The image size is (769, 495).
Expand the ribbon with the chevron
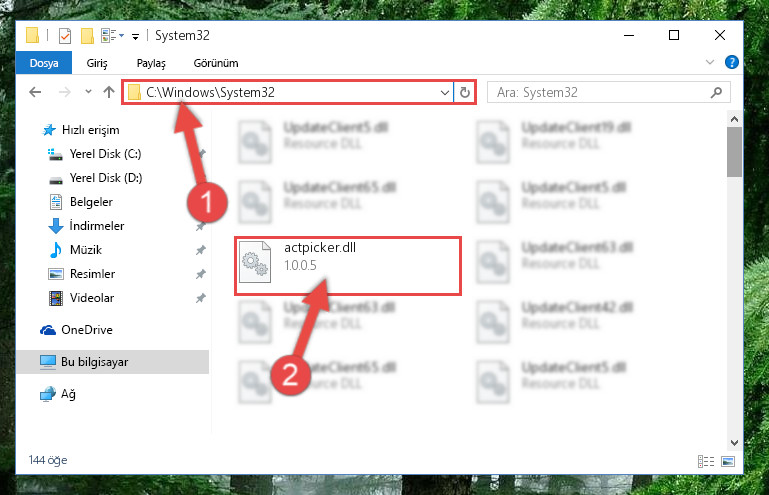pos(710,62)
